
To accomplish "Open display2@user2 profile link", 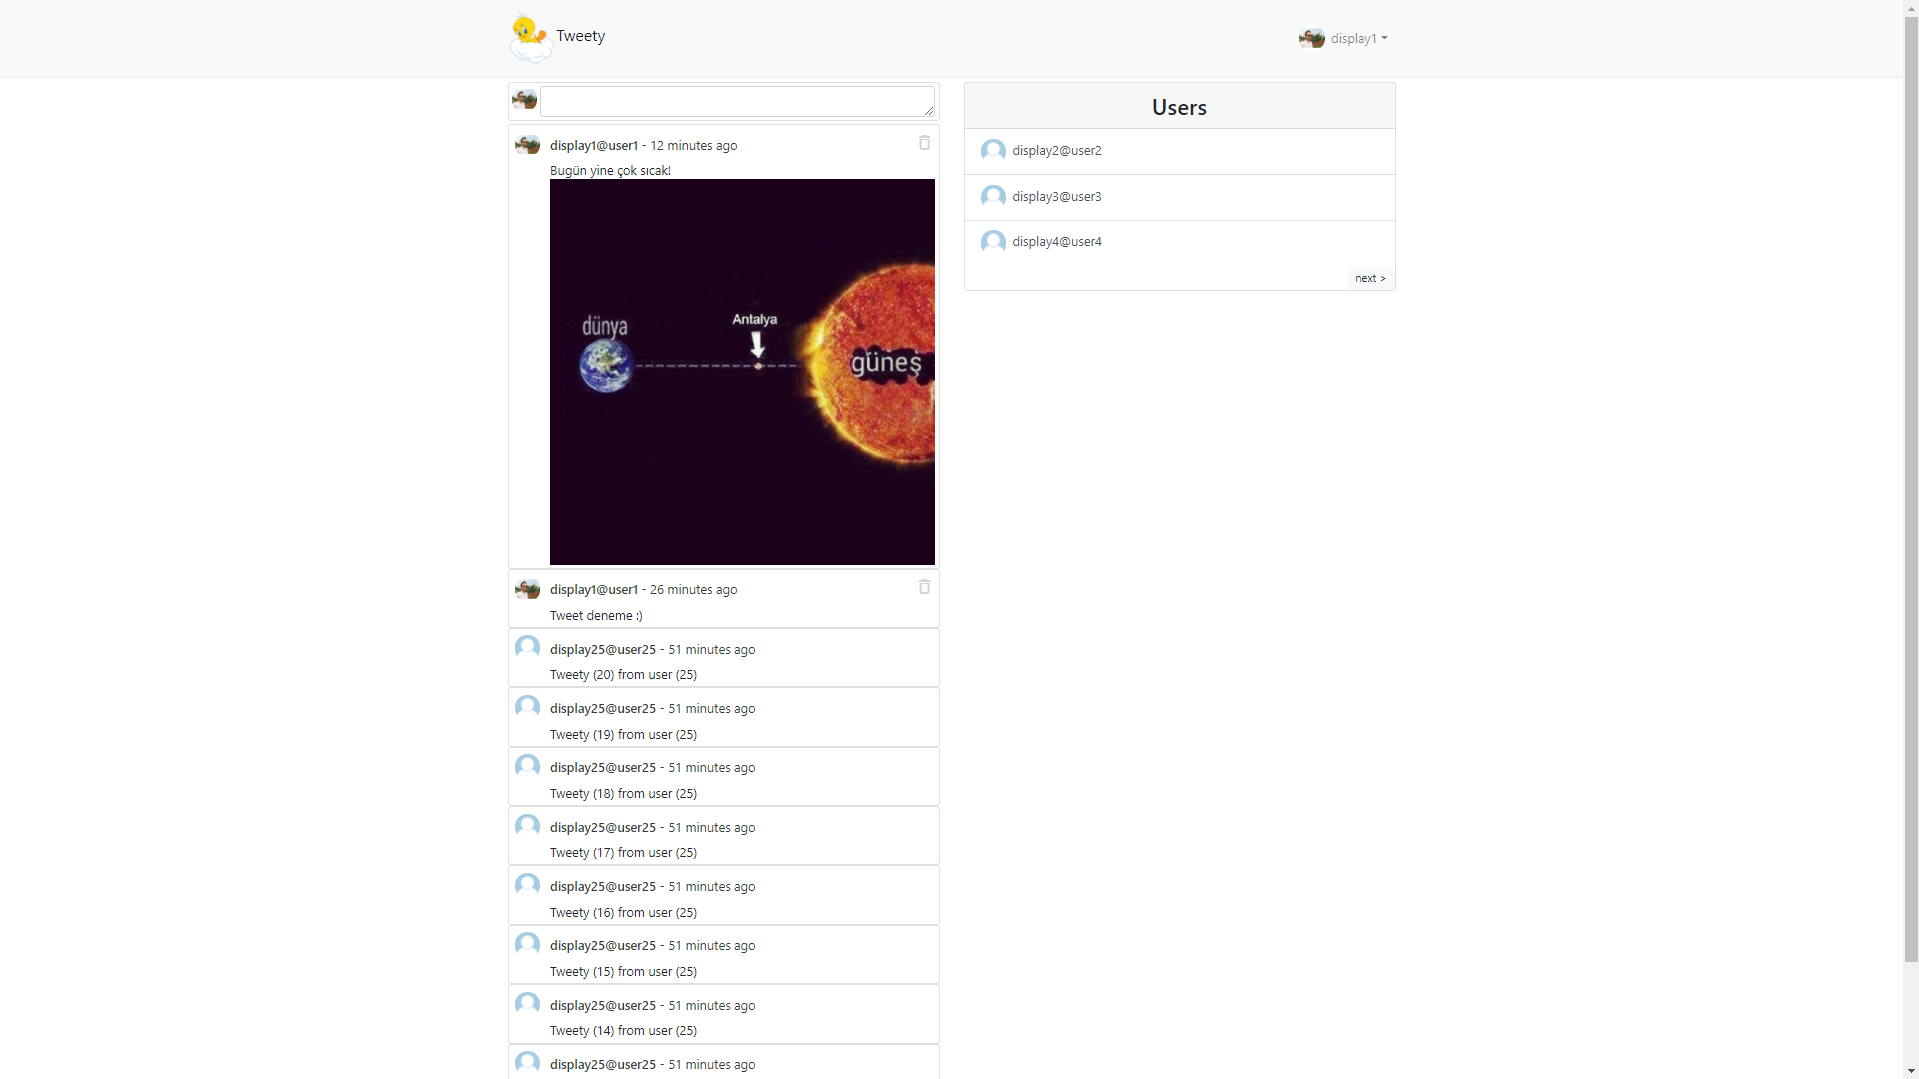I will (x=1056, y=151).
